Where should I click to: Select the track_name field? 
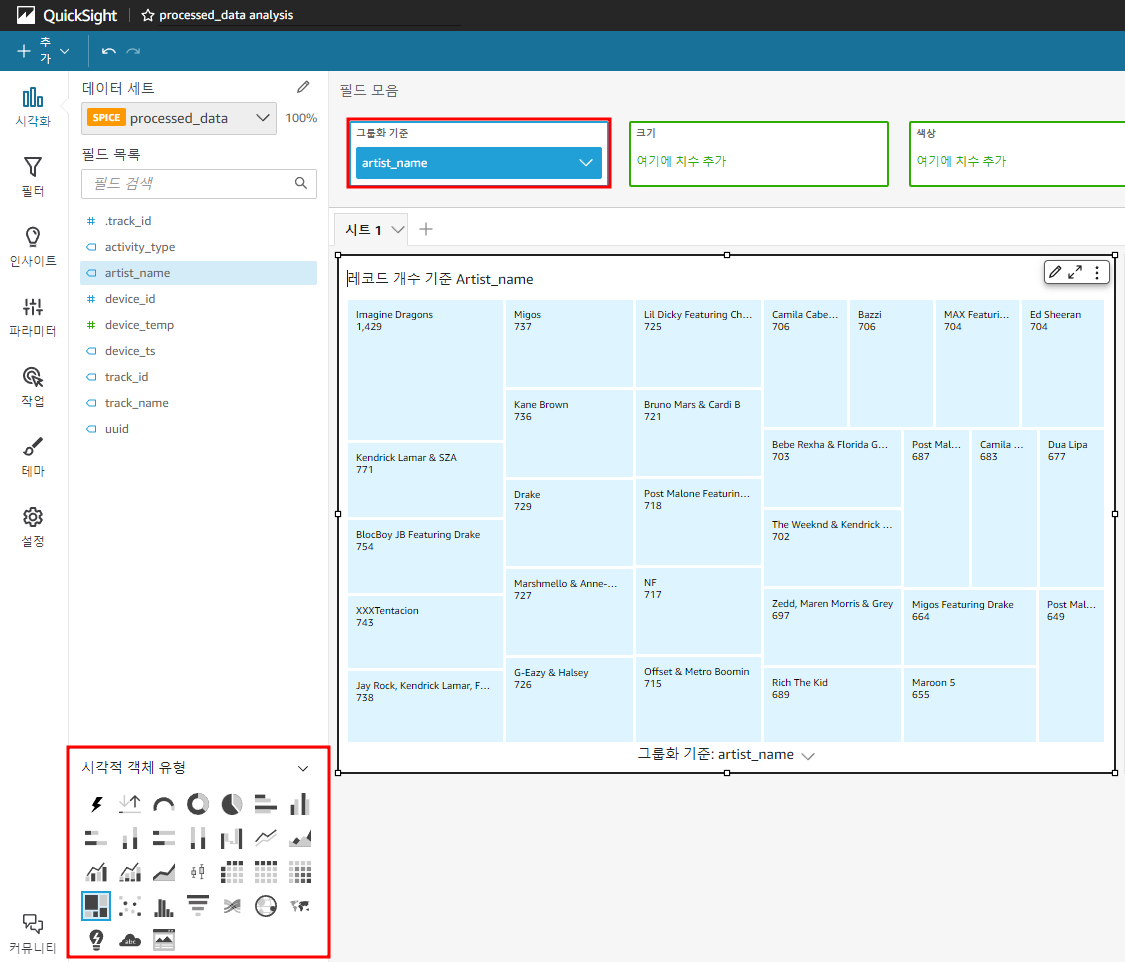coord(198,402)
